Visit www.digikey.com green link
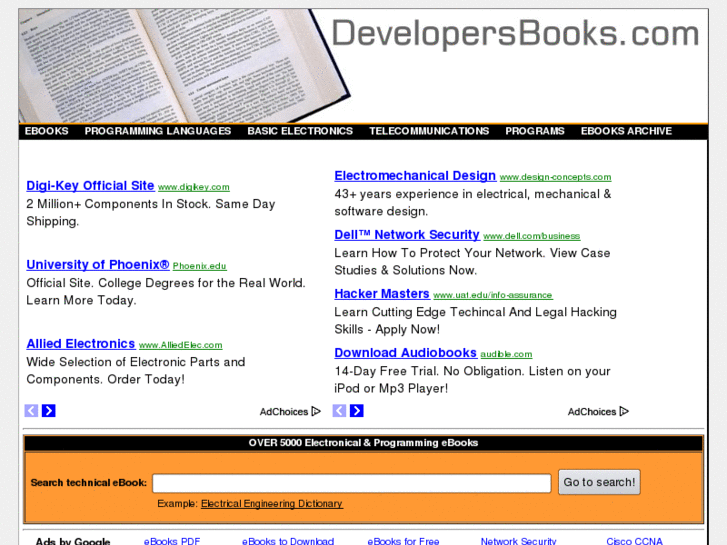Image resolution: width=727 pixels, height=545 pixels. point(194,187)
